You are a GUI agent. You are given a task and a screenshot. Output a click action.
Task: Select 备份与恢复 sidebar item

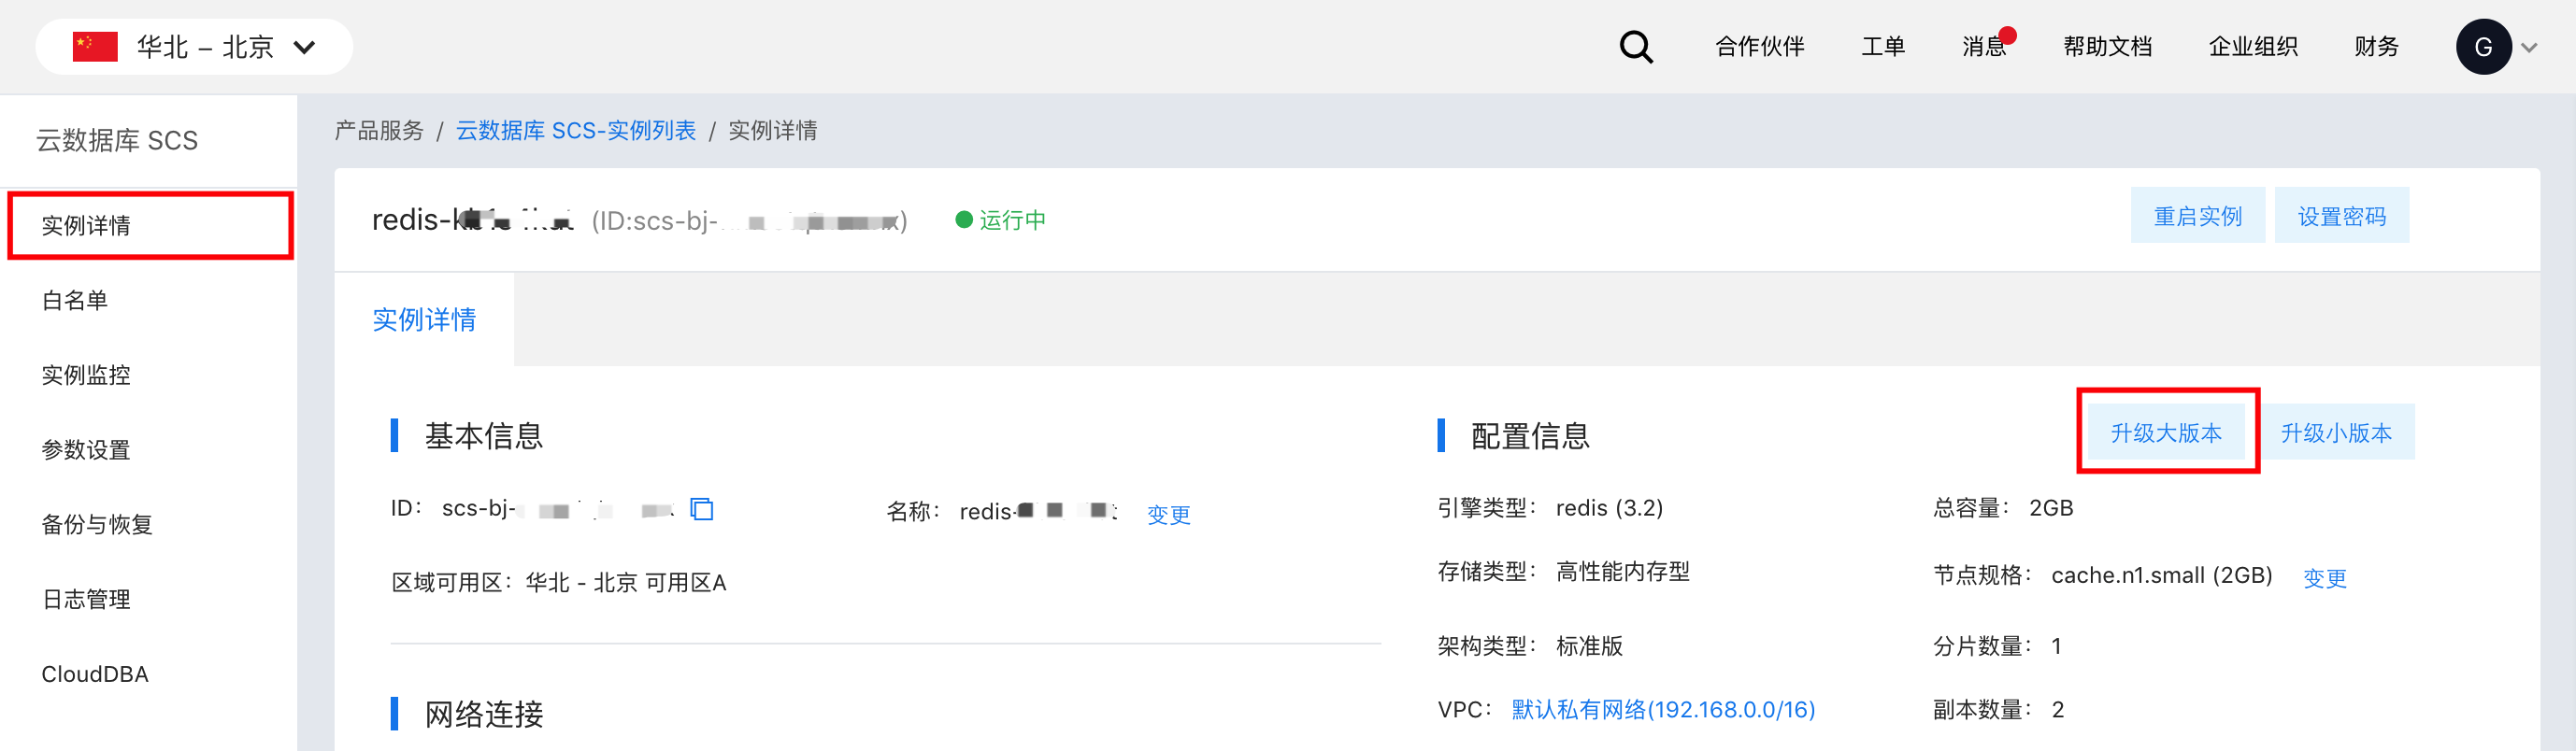[97, 524]
